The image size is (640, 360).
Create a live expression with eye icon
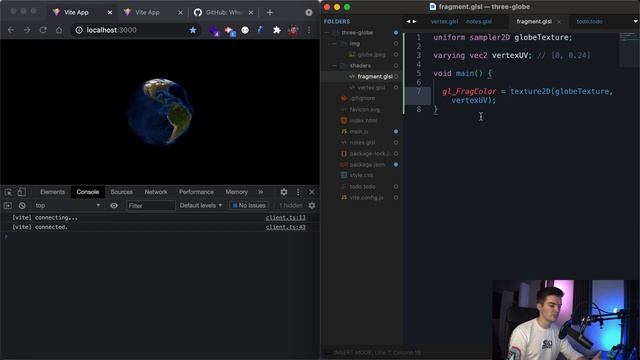tap(114, 206)
